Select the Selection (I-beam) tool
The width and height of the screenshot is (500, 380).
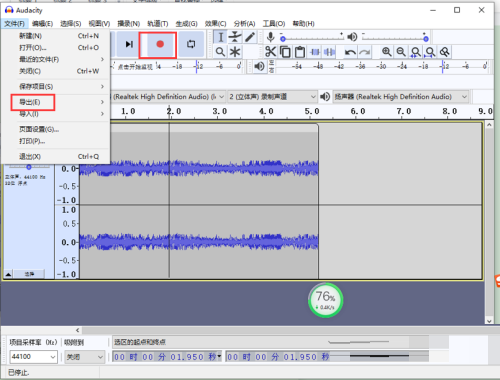[x=220, y=37]
